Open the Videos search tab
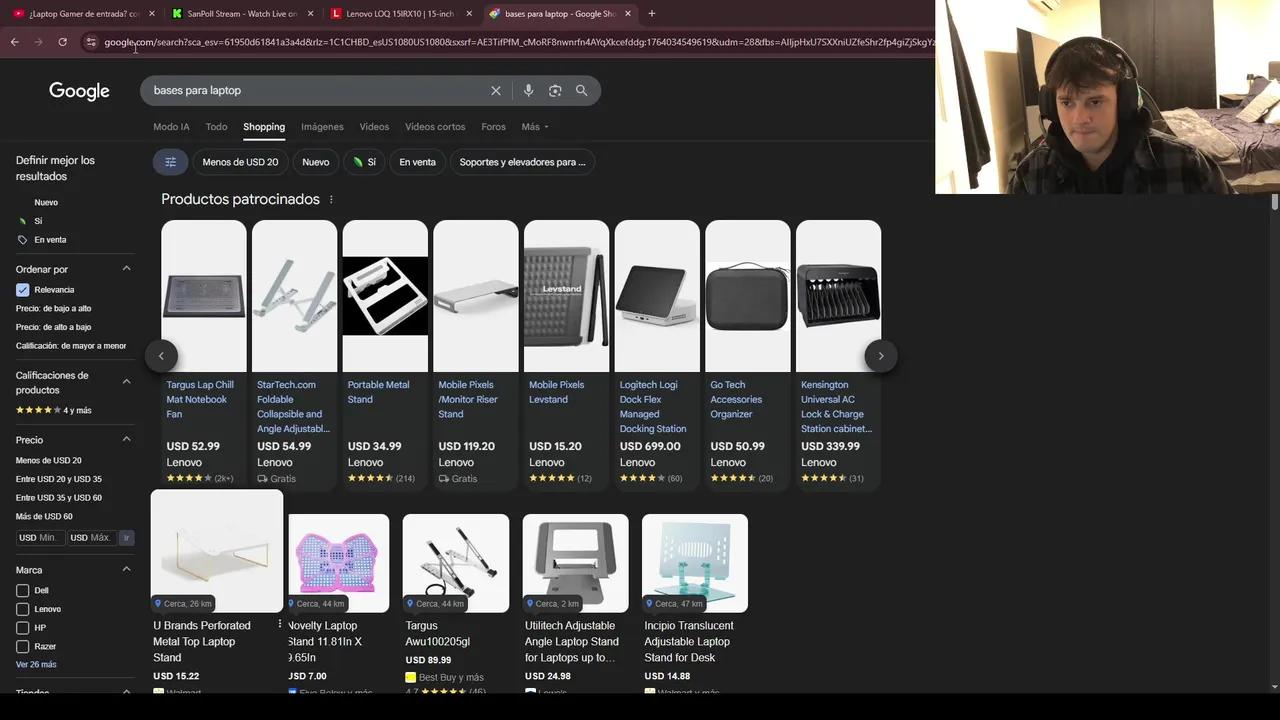Image resolution: width=1280 pixels, height=720 pixels. [x=374, y=127]
